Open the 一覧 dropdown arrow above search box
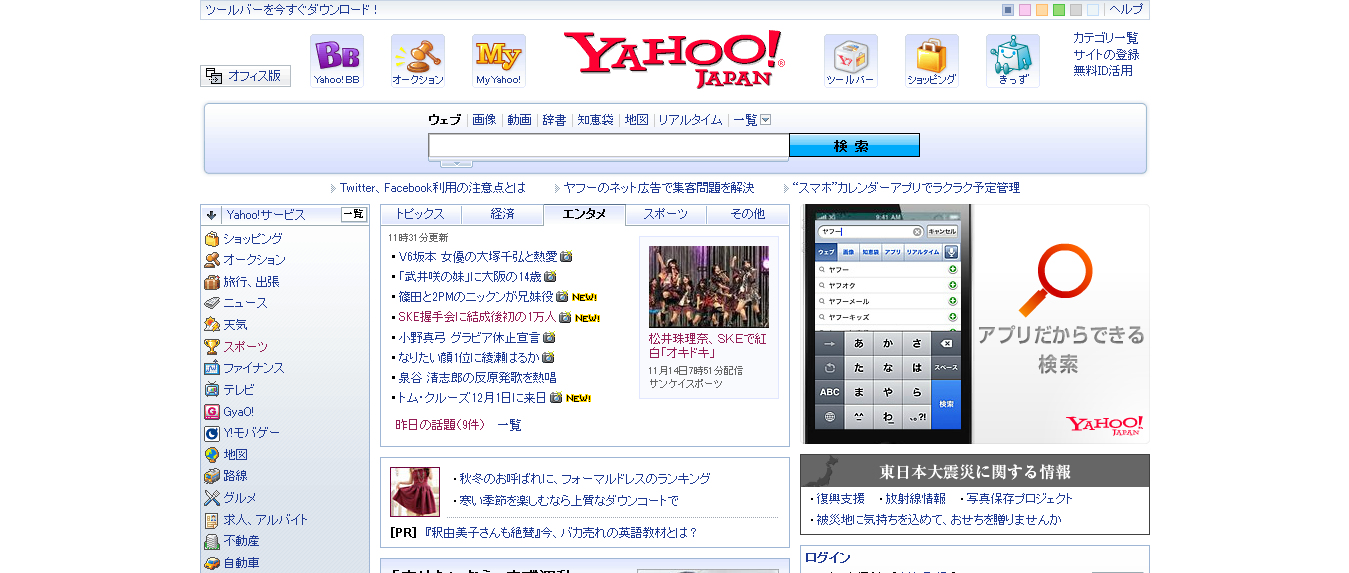The image size is (1349, 573). 766,120
